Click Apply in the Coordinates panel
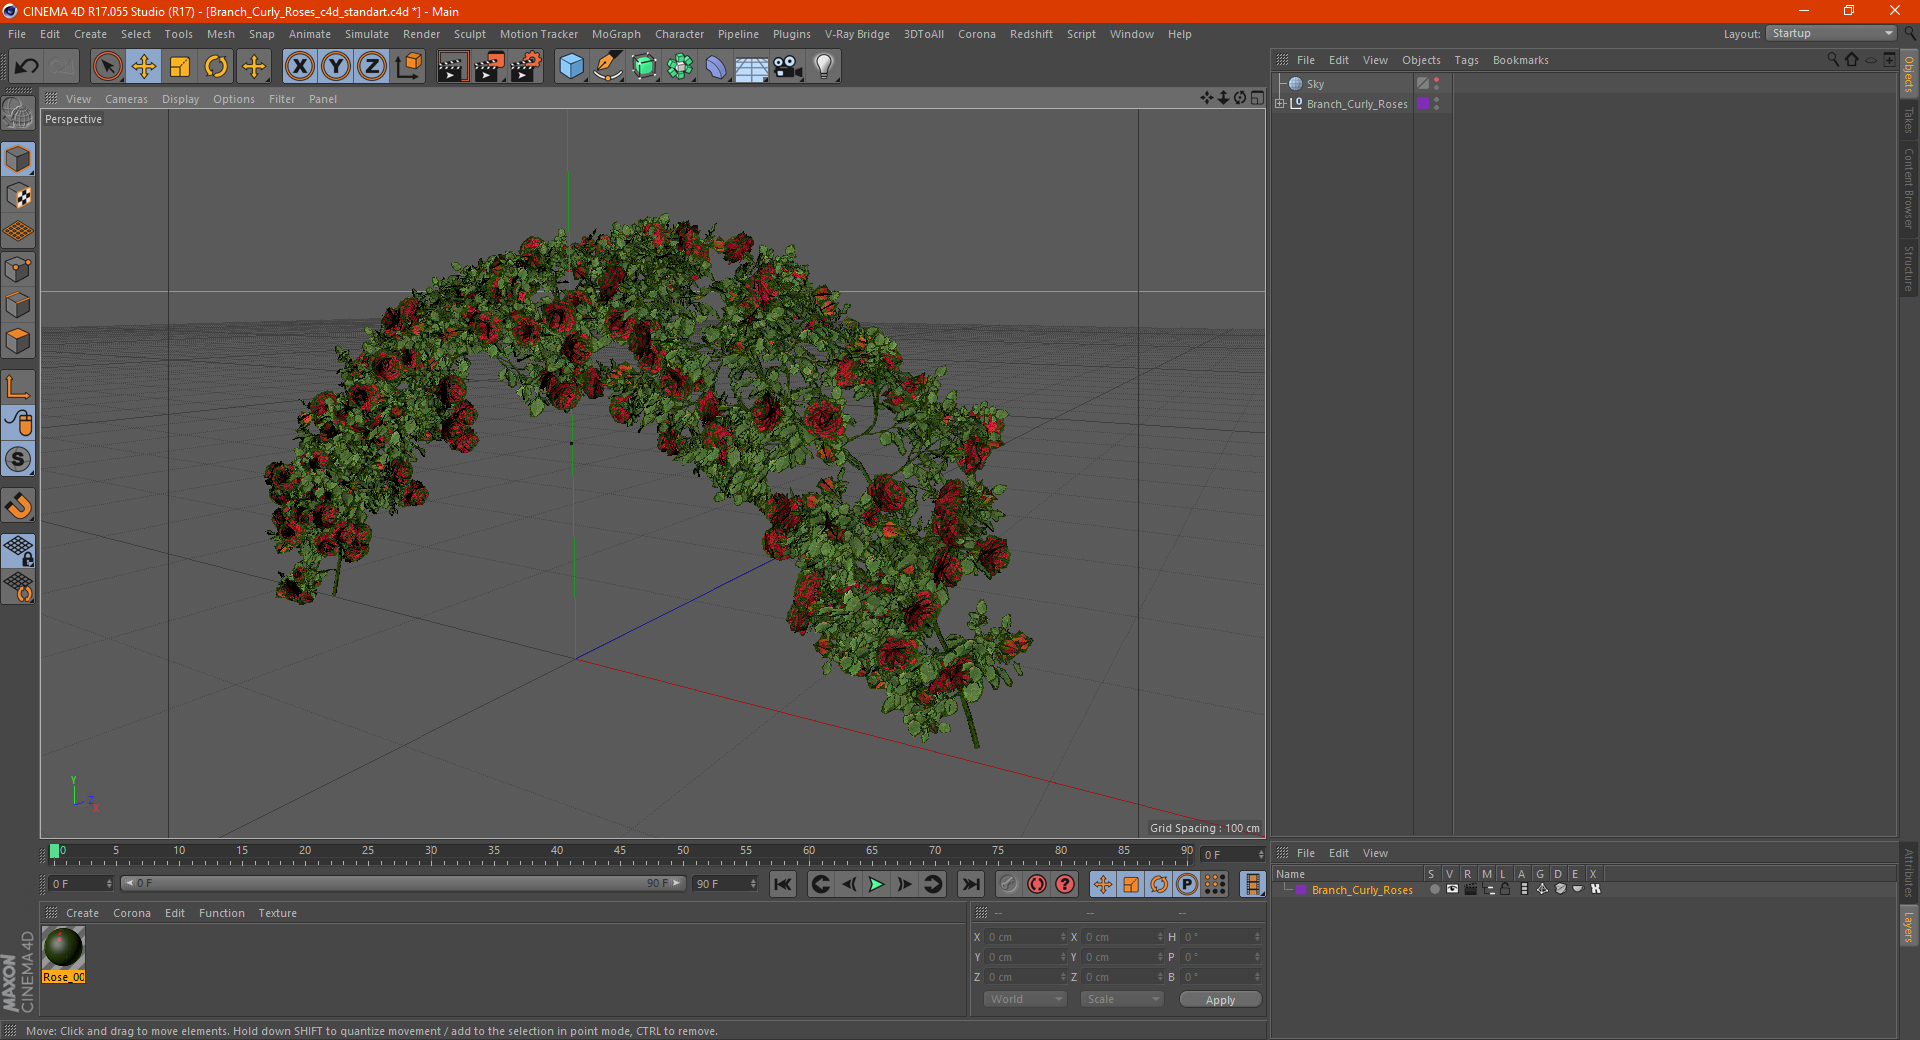This screenshot has width=1920, height=1040. click(x=1220, y=1000)
